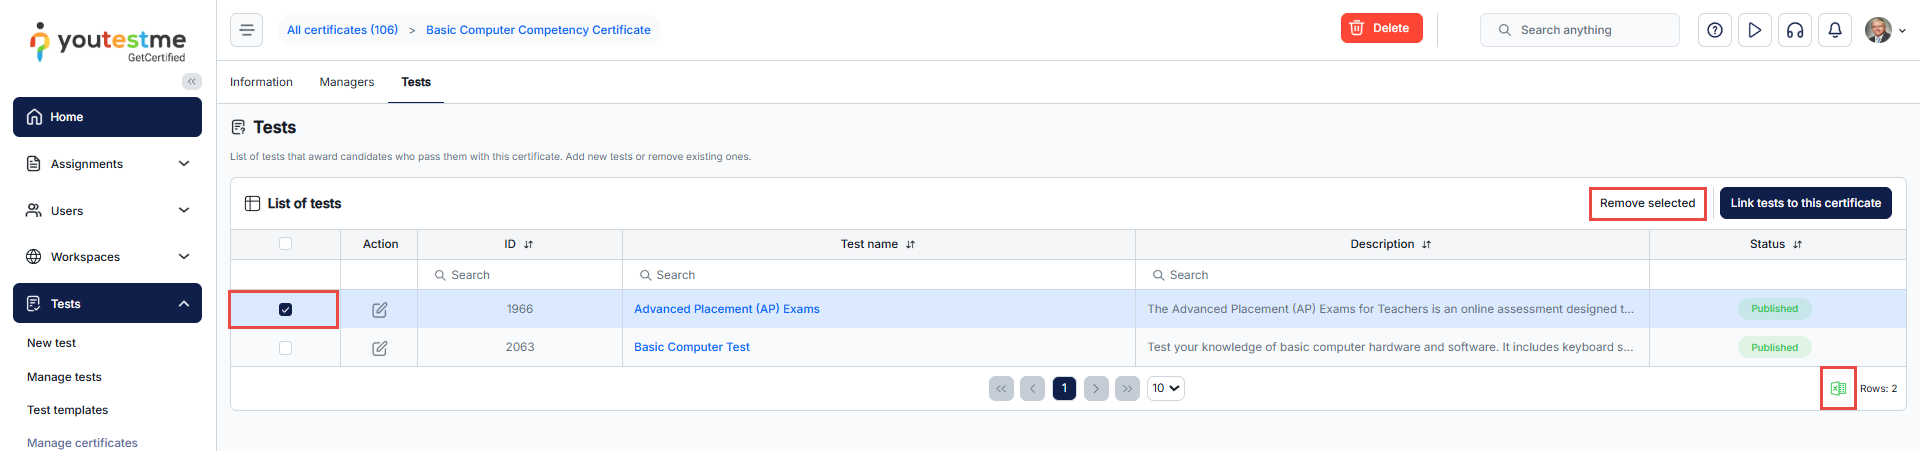Toggle the select-all header checkbox

click(x=285, y=244)
